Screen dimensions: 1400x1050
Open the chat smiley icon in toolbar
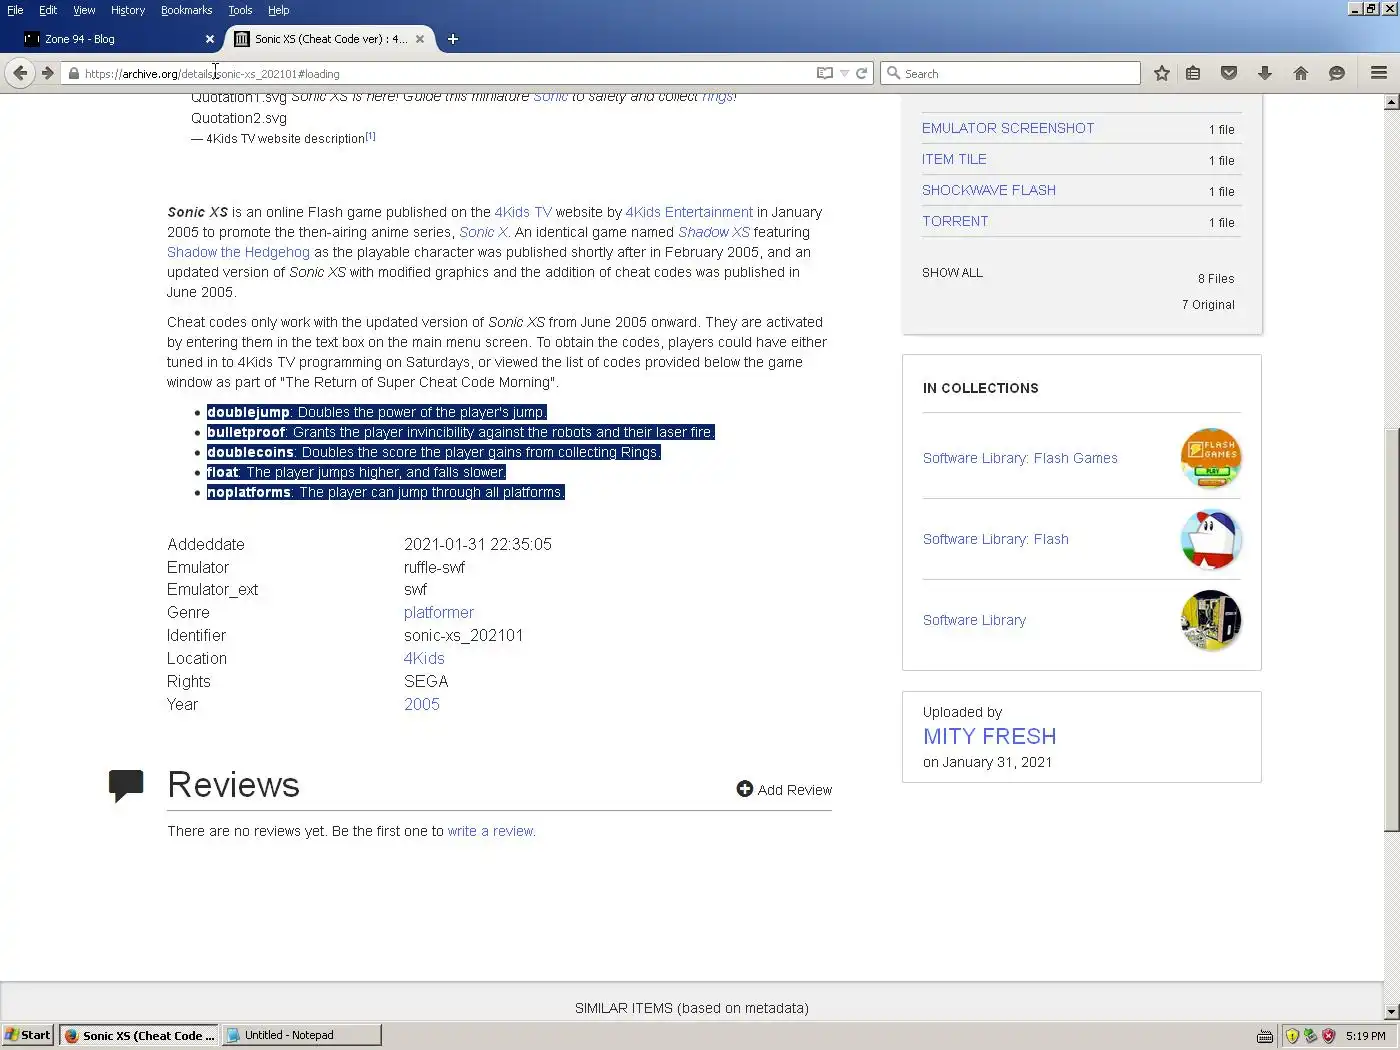1336,73
